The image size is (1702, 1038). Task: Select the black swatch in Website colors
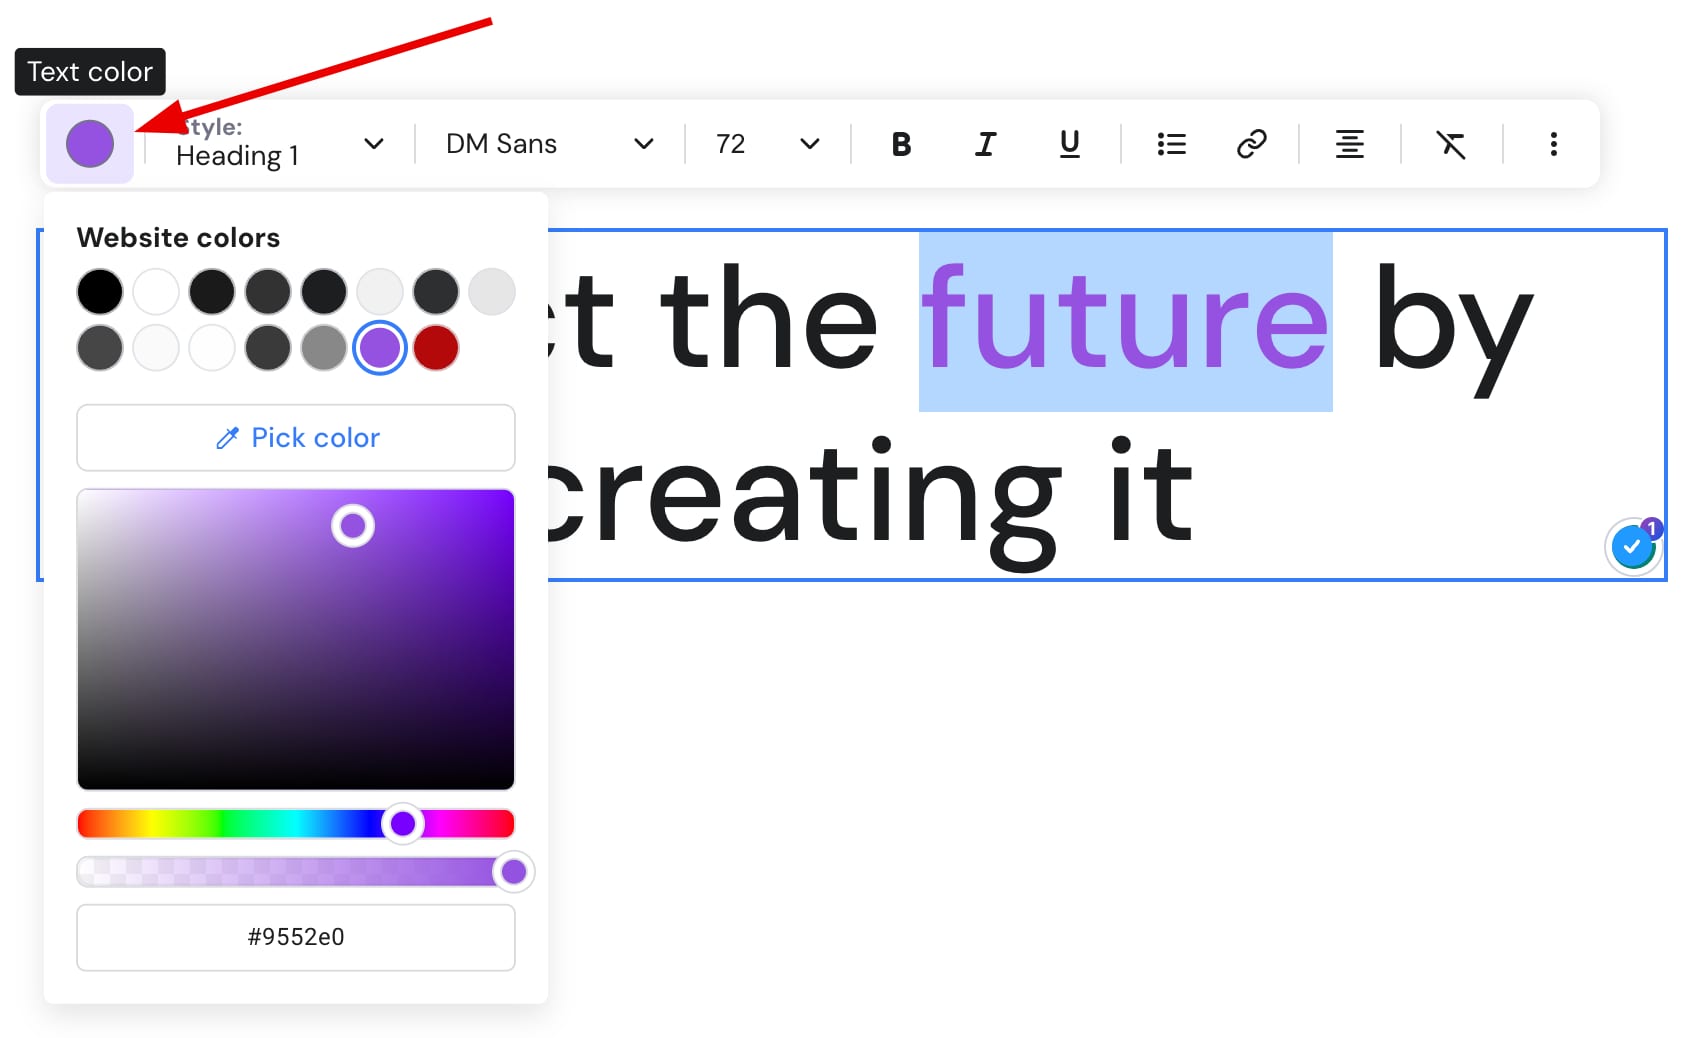pos(99,291)
